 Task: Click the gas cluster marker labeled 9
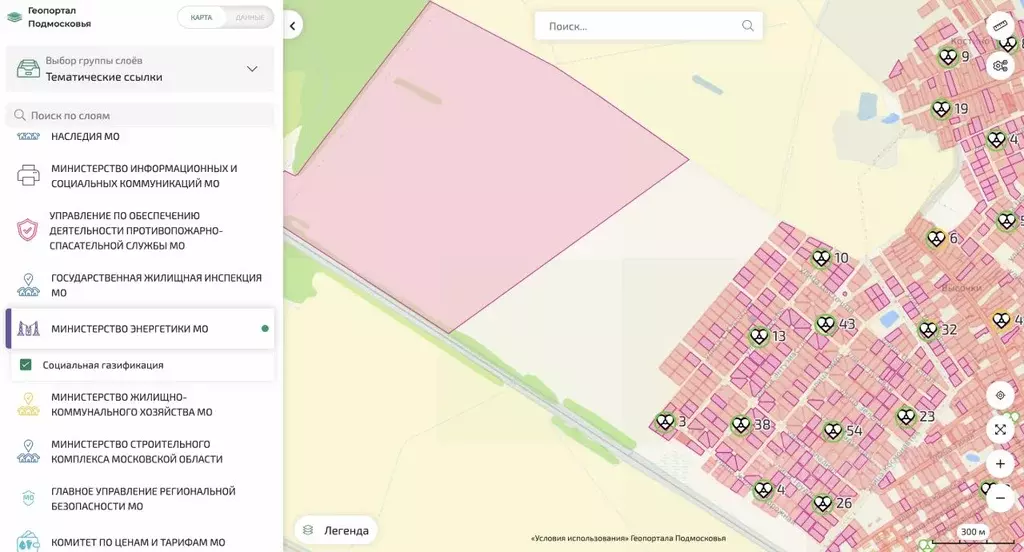pyautogui.click(x=948, y=57)
